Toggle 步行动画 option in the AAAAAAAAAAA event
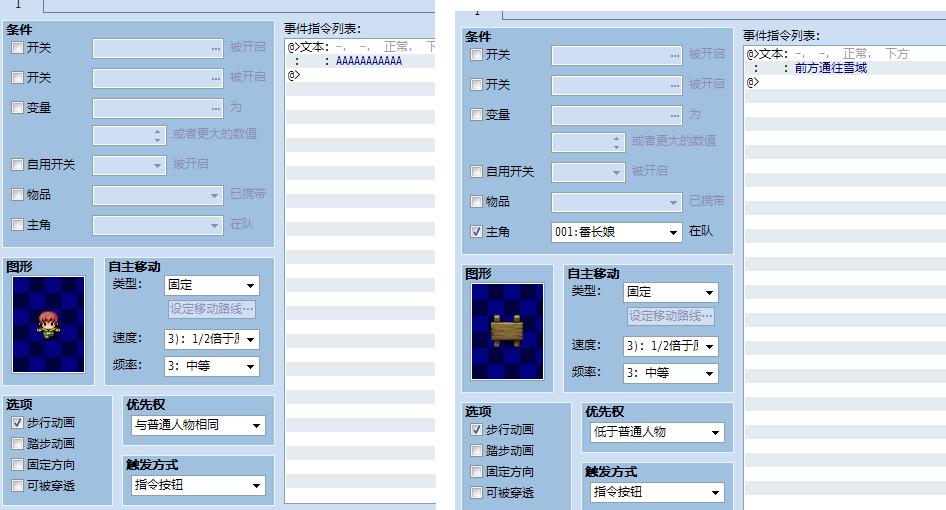The width and height of the screenshot is (946, 510). pyautogui.click(x=17, y=422)
